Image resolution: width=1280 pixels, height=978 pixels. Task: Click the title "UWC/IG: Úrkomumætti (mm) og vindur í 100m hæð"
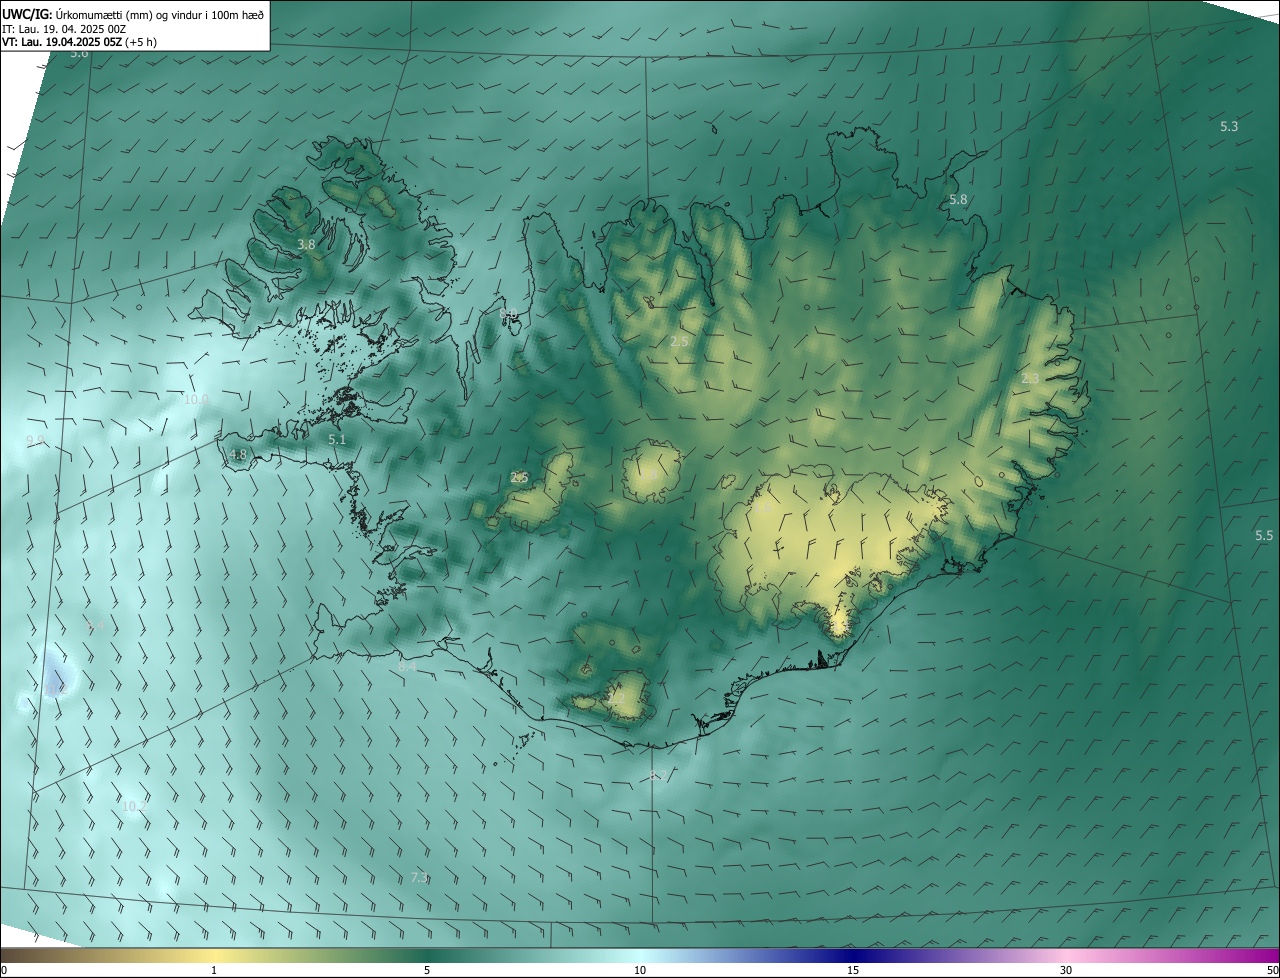point(133,14)
